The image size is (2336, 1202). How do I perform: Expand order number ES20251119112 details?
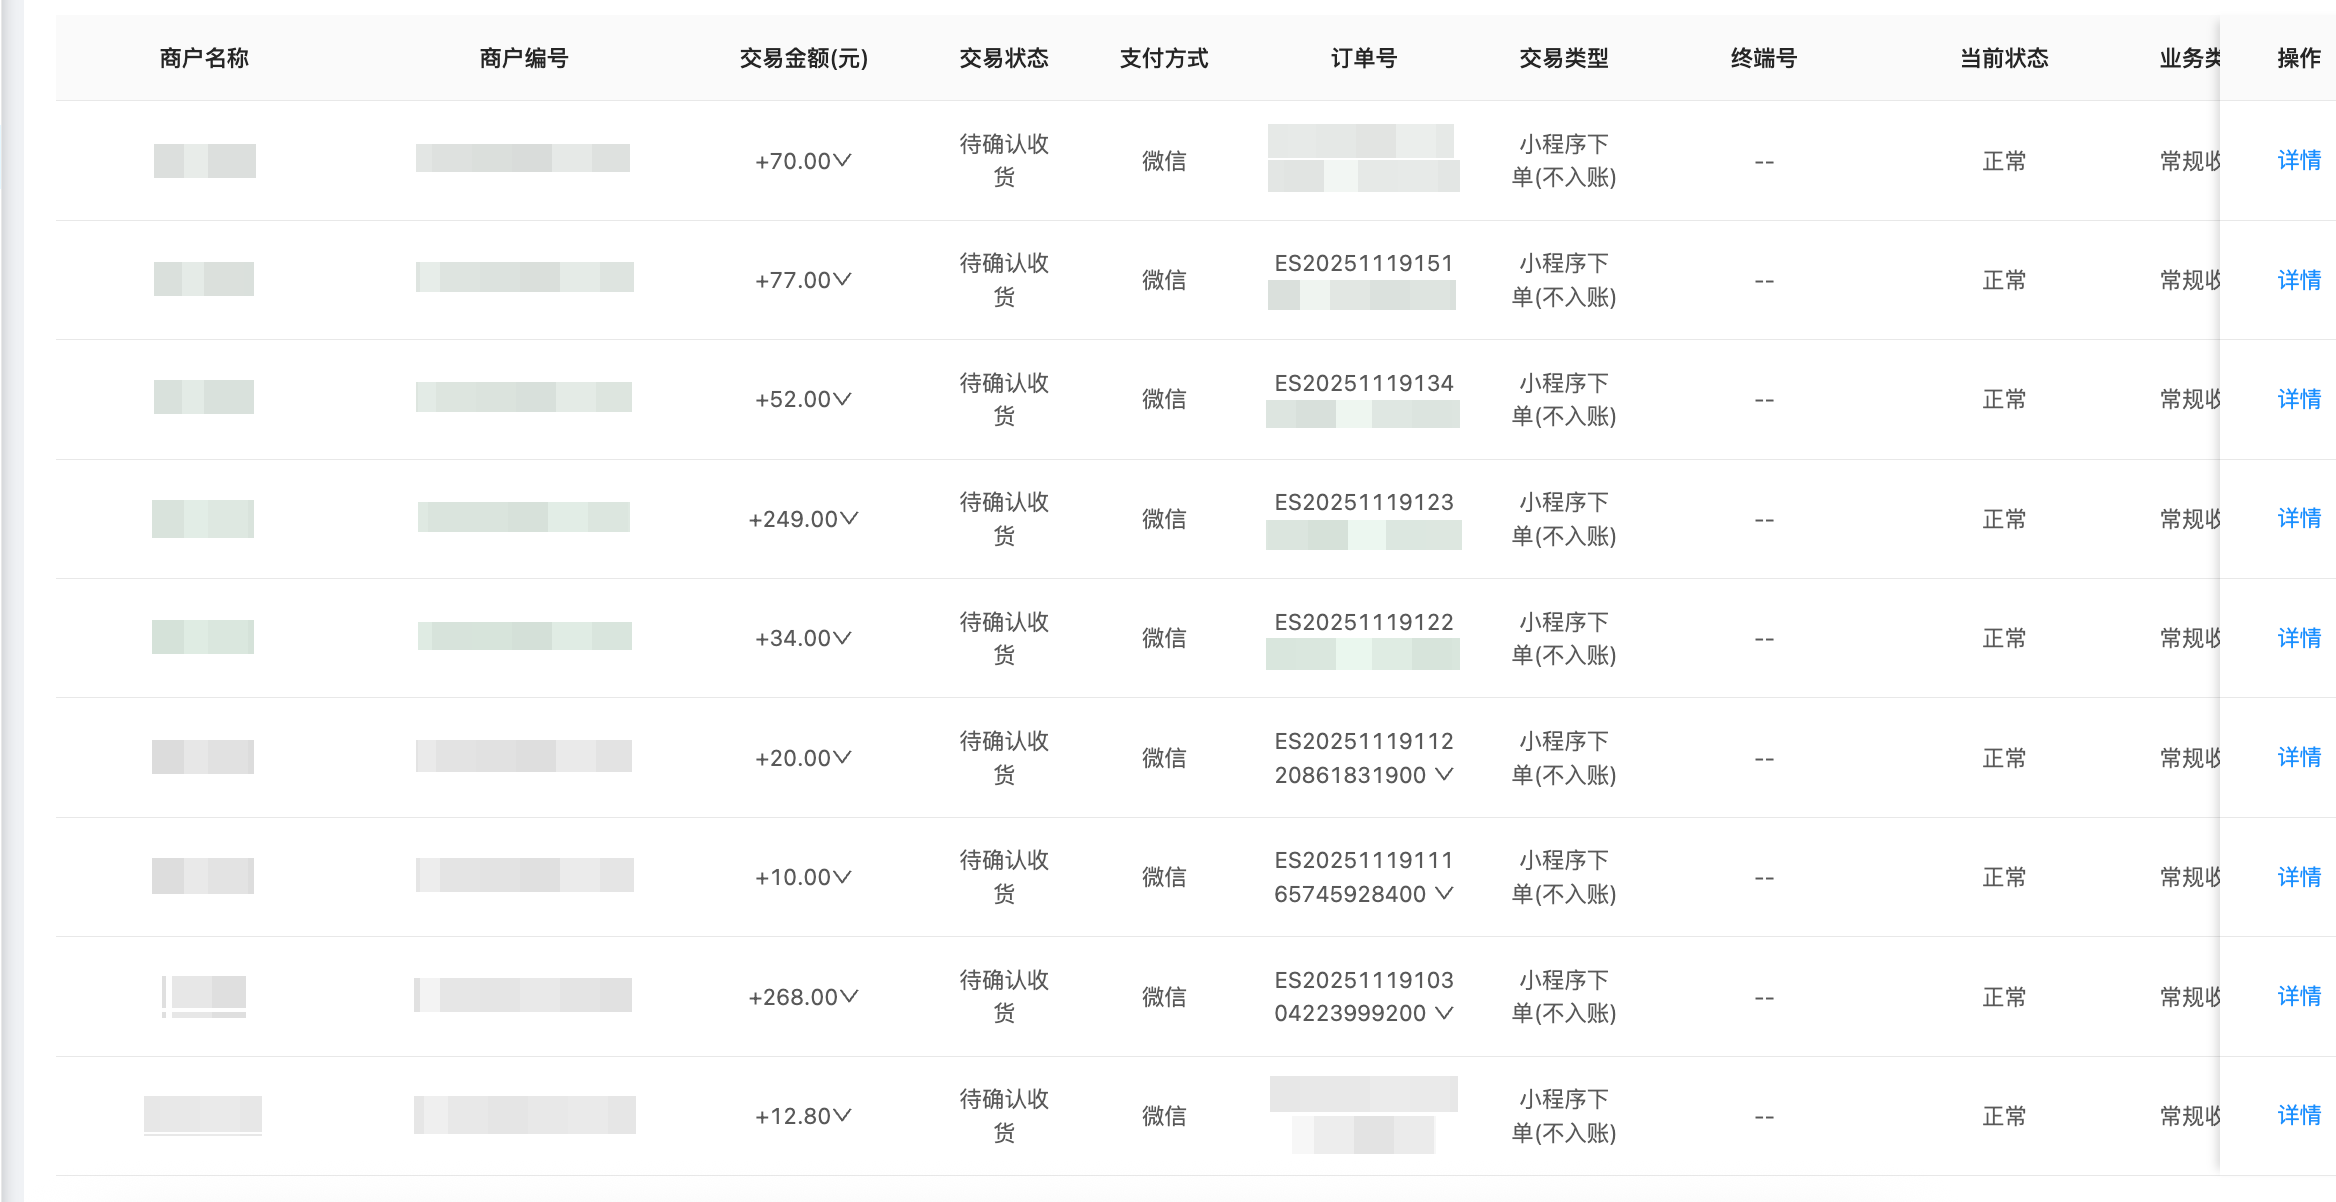pyautogui.click(x=1444, y=775)
